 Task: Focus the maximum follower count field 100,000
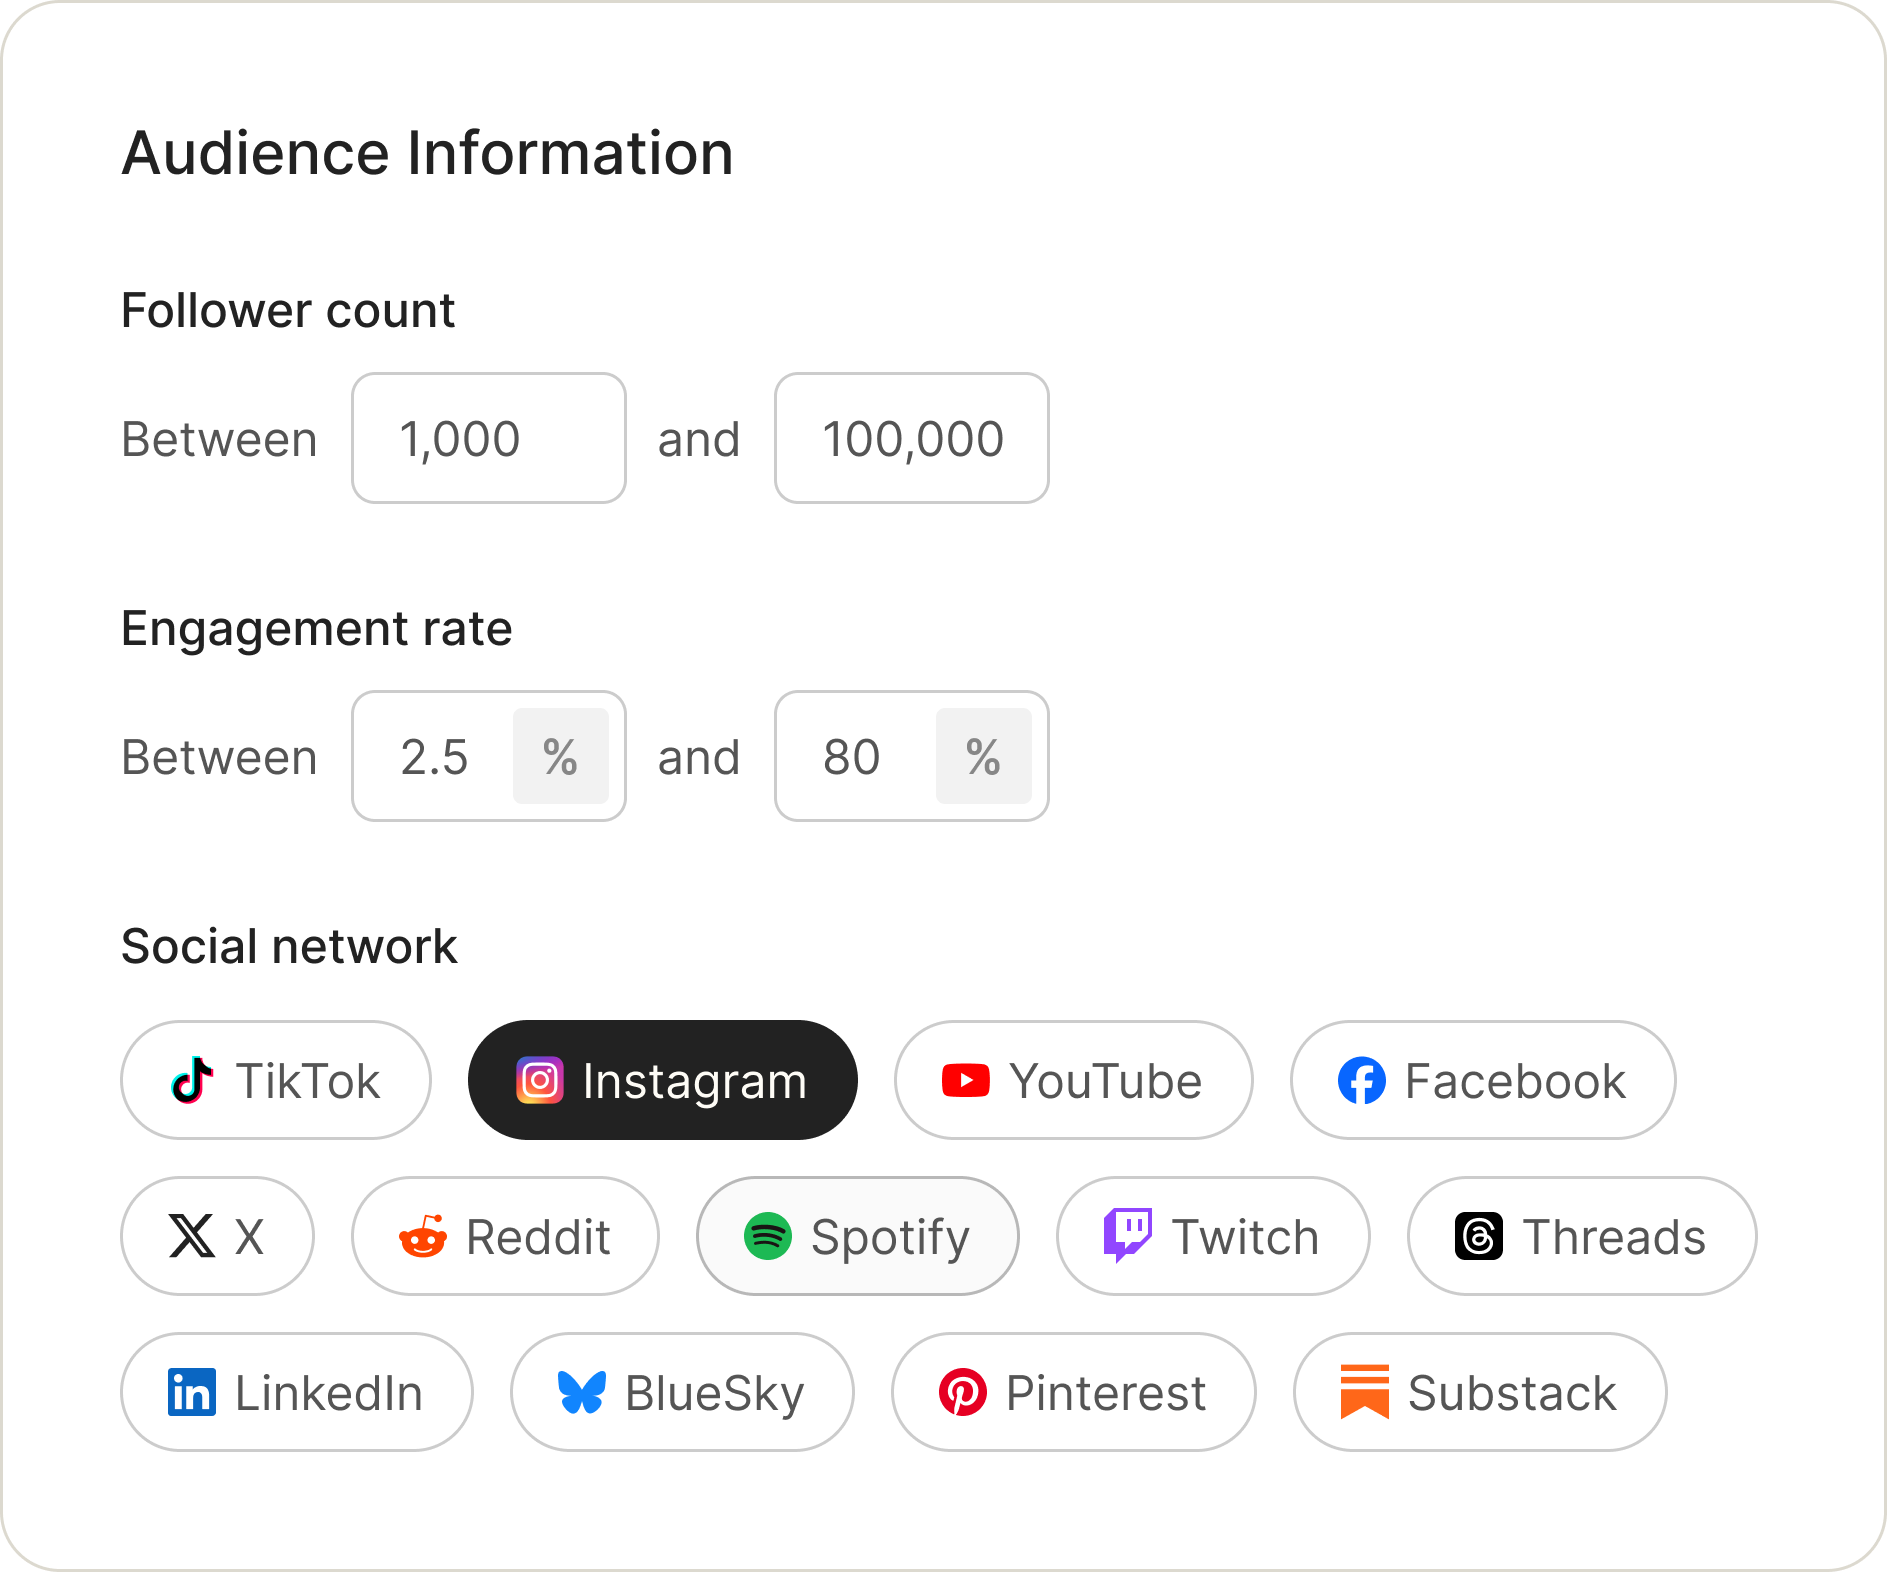(x=912, y=438)
